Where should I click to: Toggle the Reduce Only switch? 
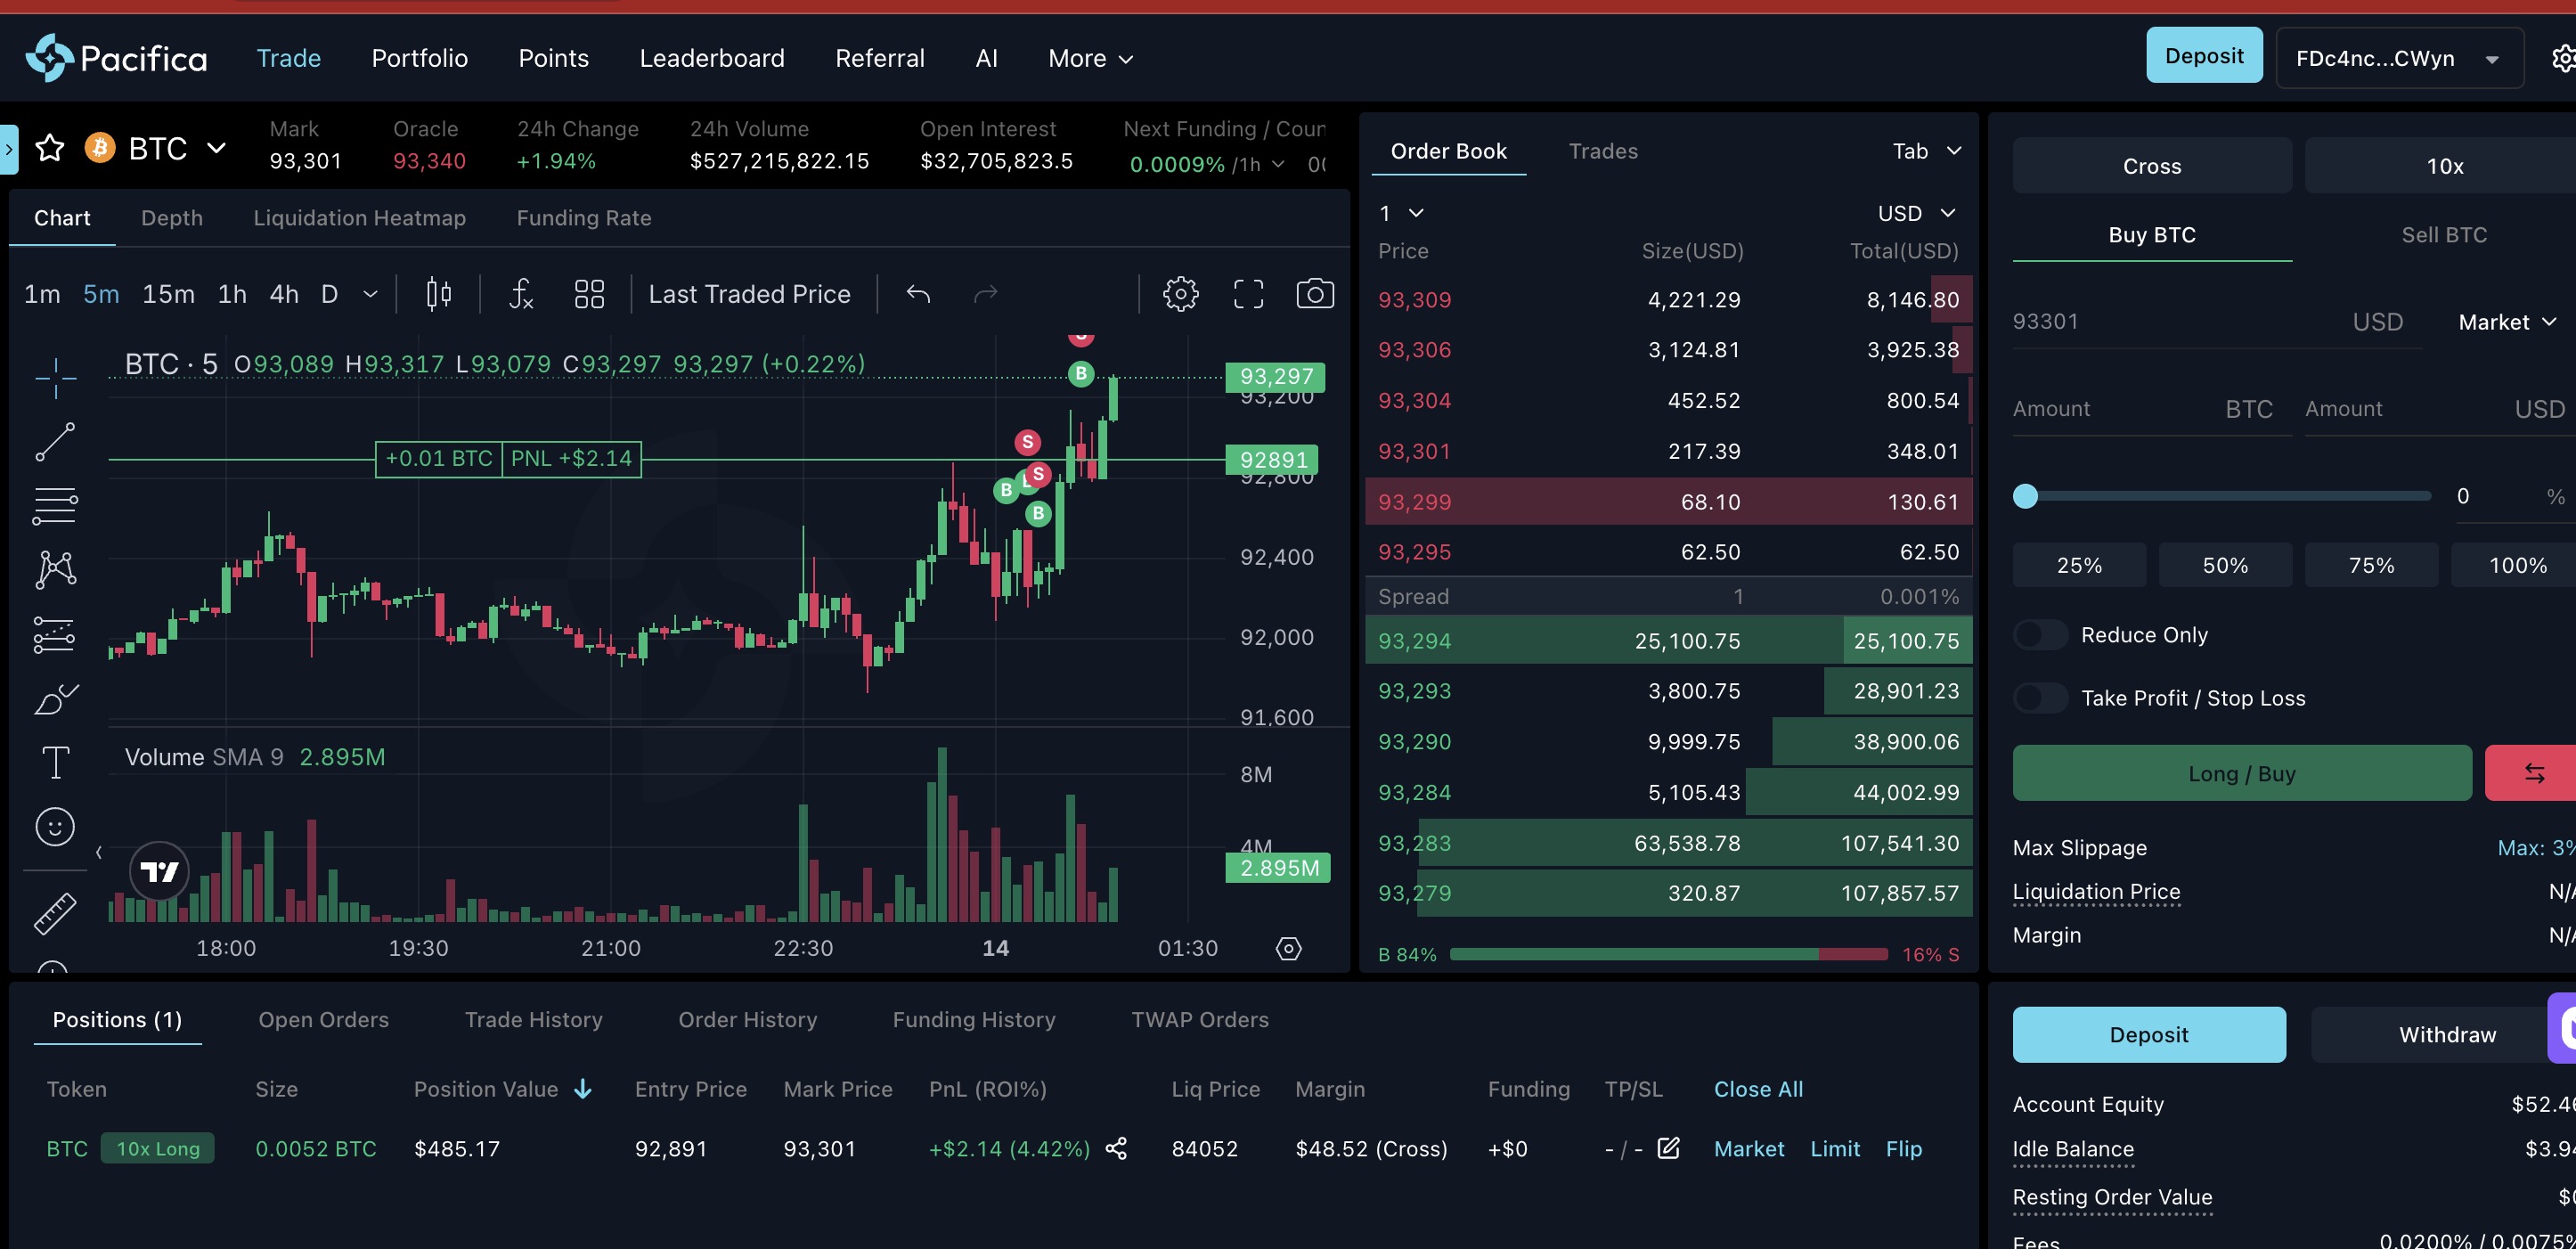2040,635
